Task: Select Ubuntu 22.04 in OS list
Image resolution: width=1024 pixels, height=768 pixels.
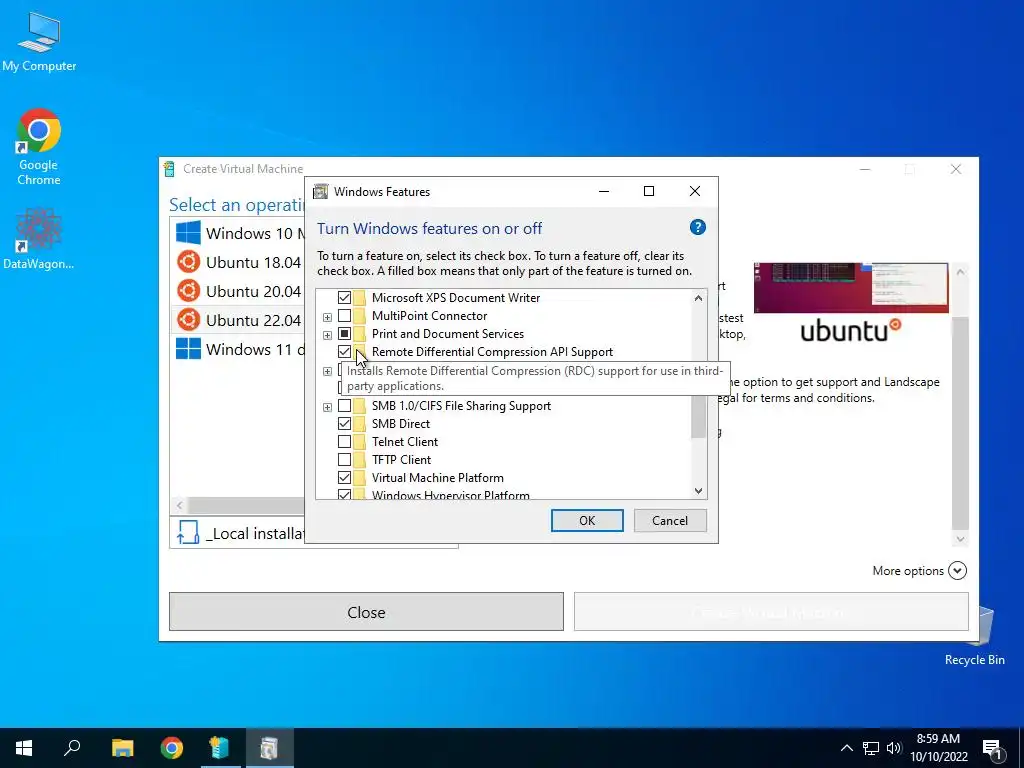Action: point(239,320)
